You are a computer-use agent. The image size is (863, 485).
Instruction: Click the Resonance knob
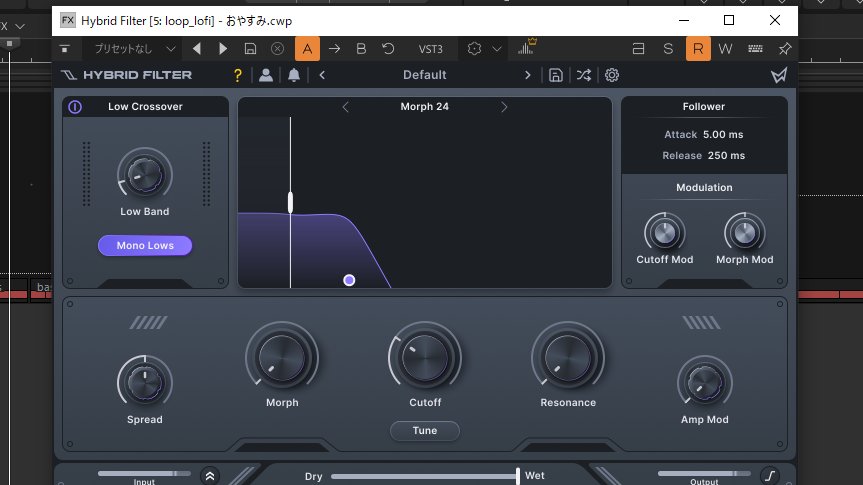[568, 358]
